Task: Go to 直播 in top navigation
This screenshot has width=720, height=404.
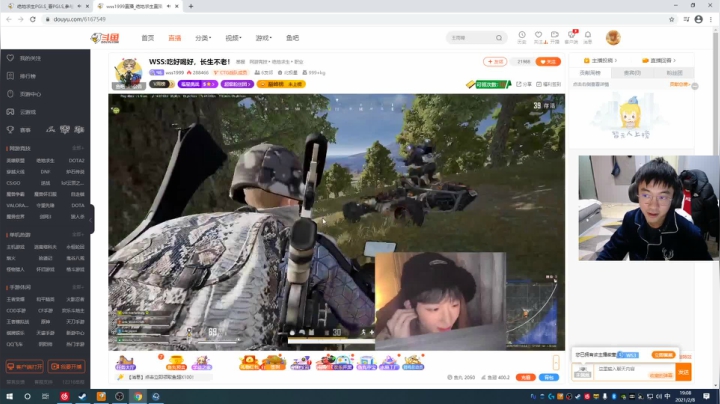Action: [x=174, y=38]
